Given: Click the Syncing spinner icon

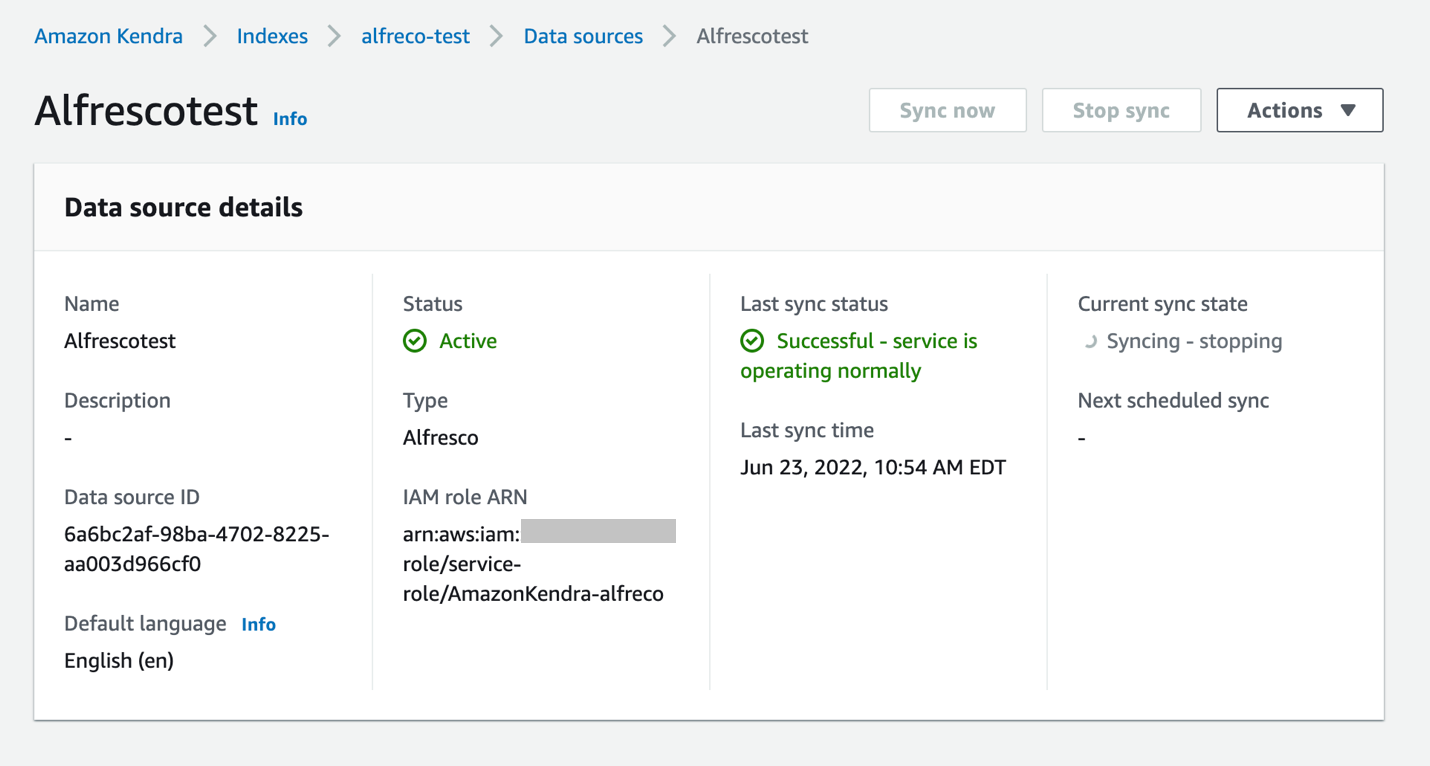Looking at the screenshot, I should [x=1089, y=341].
